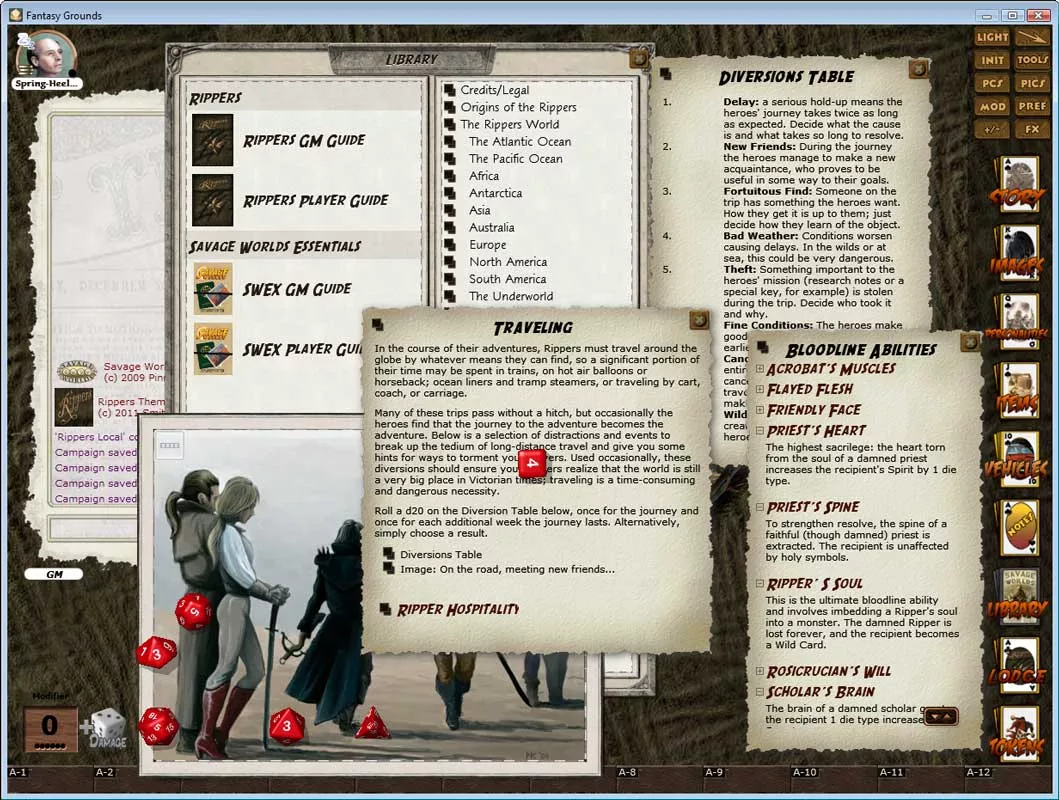This screenshot has width=1059, height=800.
Task: Click the LIGHT button
Action: pos(992,37)
